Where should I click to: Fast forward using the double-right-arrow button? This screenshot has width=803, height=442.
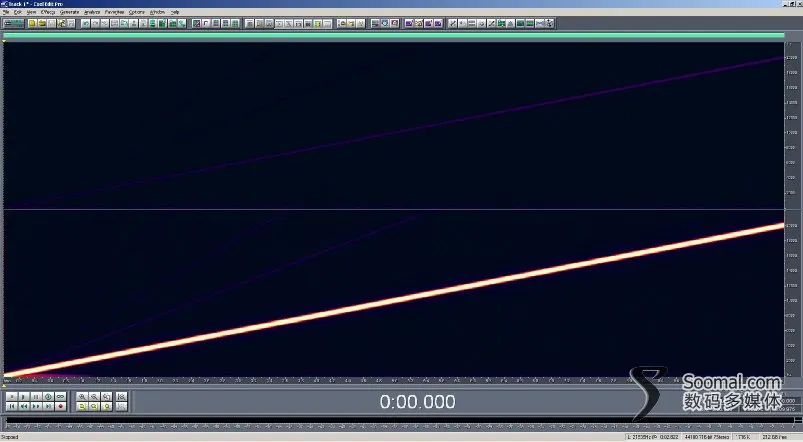(36, 407)
